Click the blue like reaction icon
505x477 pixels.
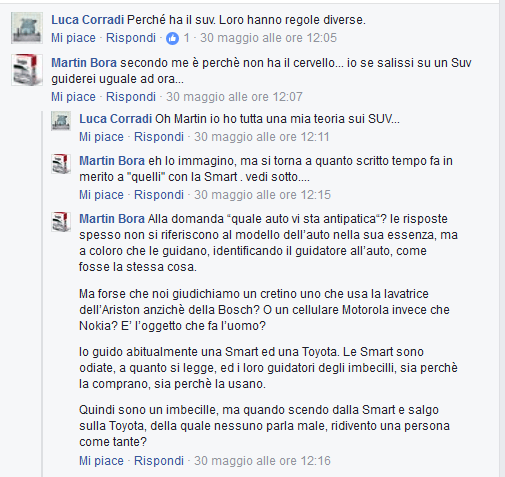click(172, 38)
